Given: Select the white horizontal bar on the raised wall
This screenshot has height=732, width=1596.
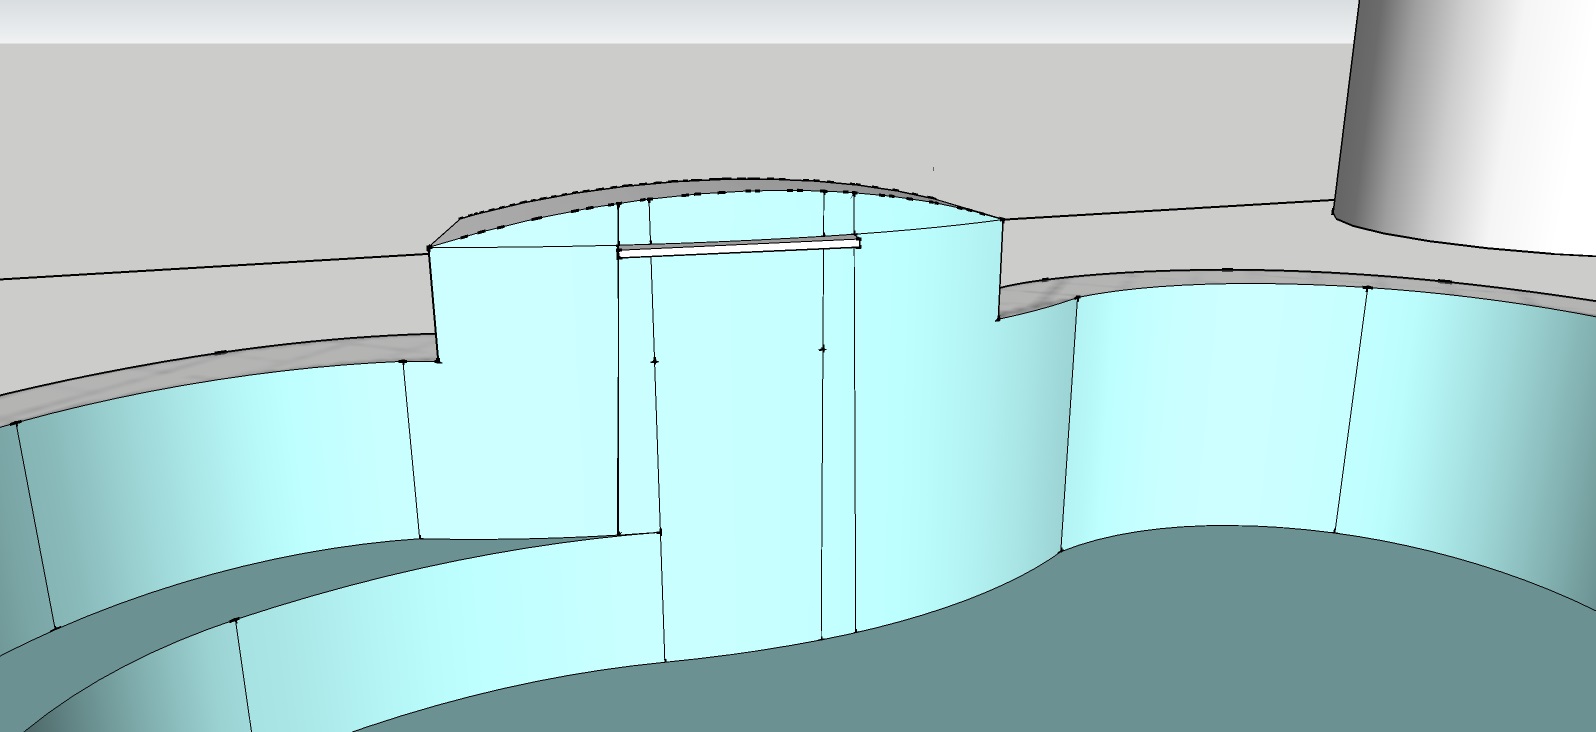Looking at the screenshot, I should click(738, 247).
